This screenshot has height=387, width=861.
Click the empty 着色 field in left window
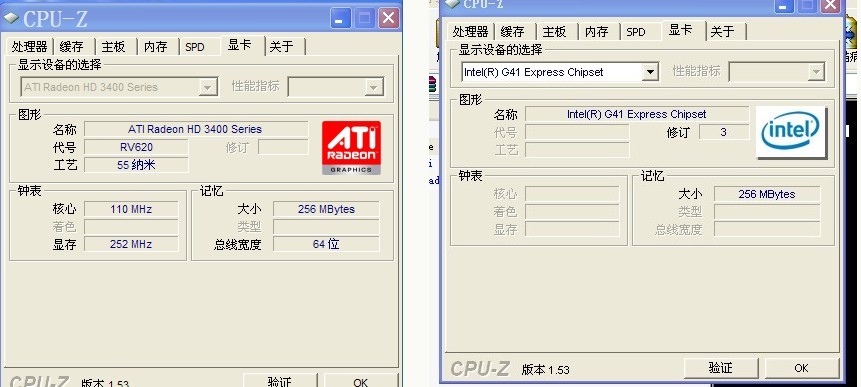131,227
